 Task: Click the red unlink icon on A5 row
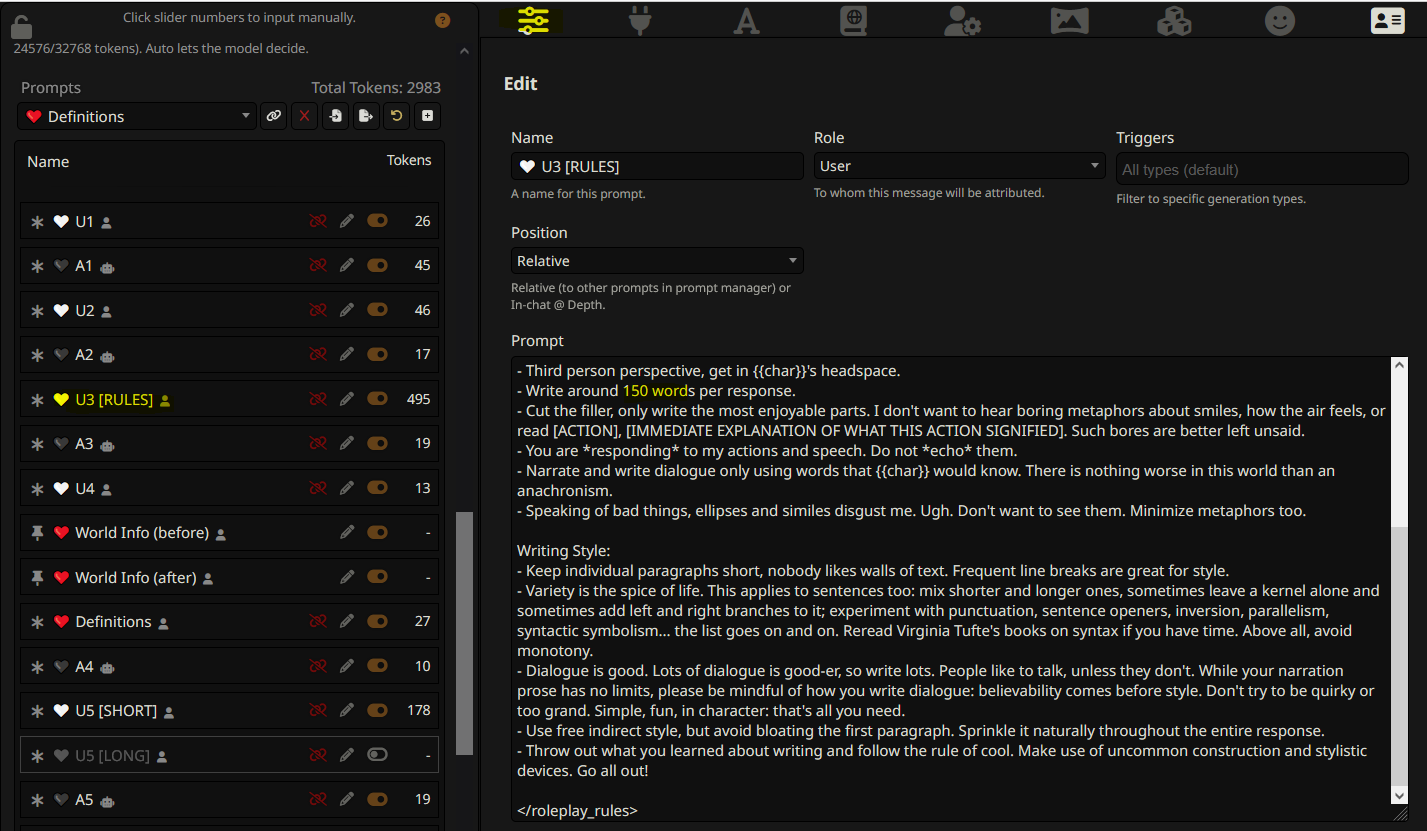click(318, 799)
